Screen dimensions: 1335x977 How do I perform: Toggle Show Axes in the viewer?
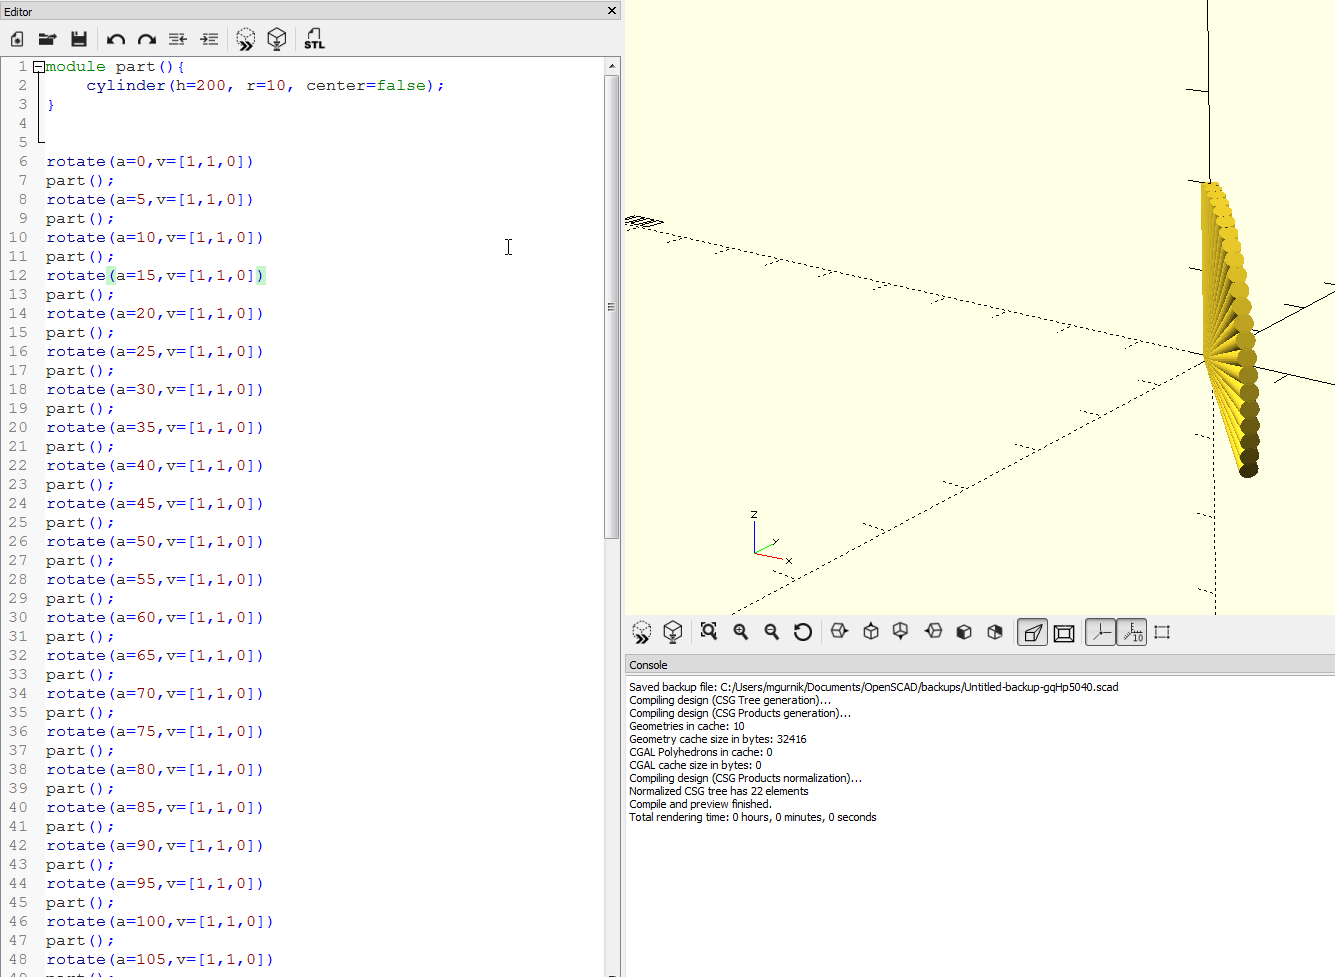click(x=1100, y=632)
